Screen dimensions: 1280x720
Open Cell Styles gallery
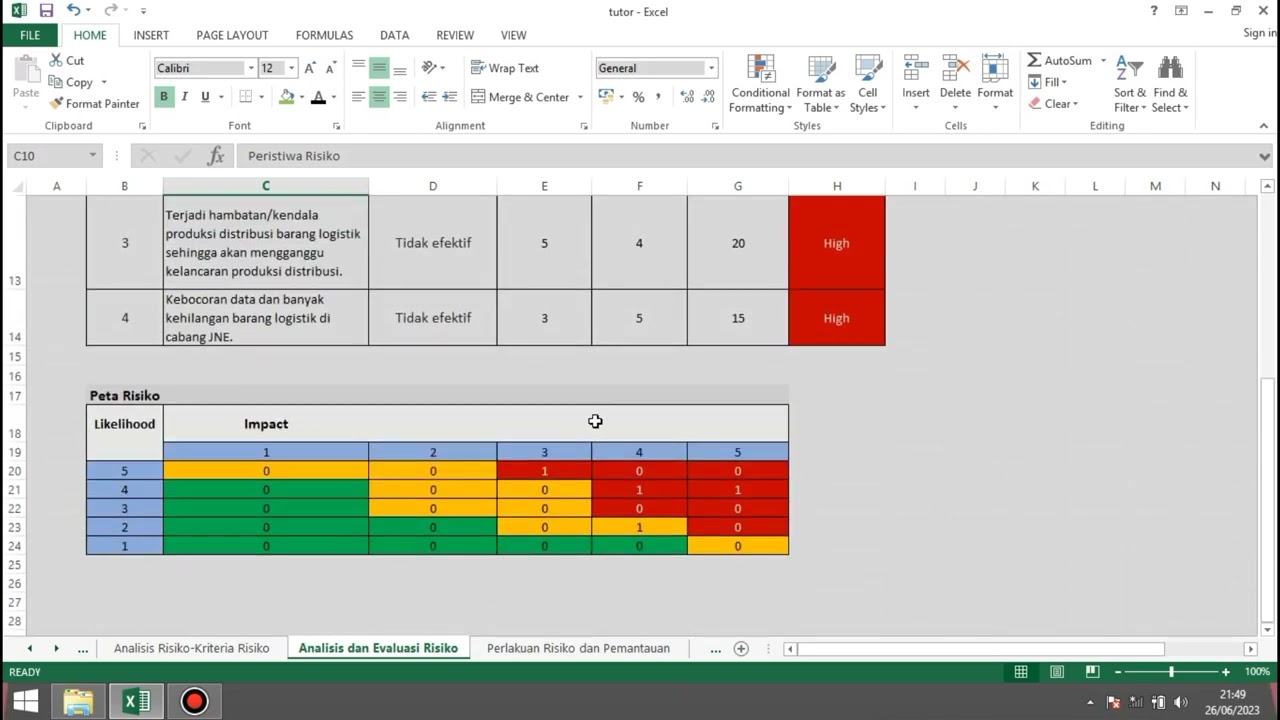pos(867,84)
